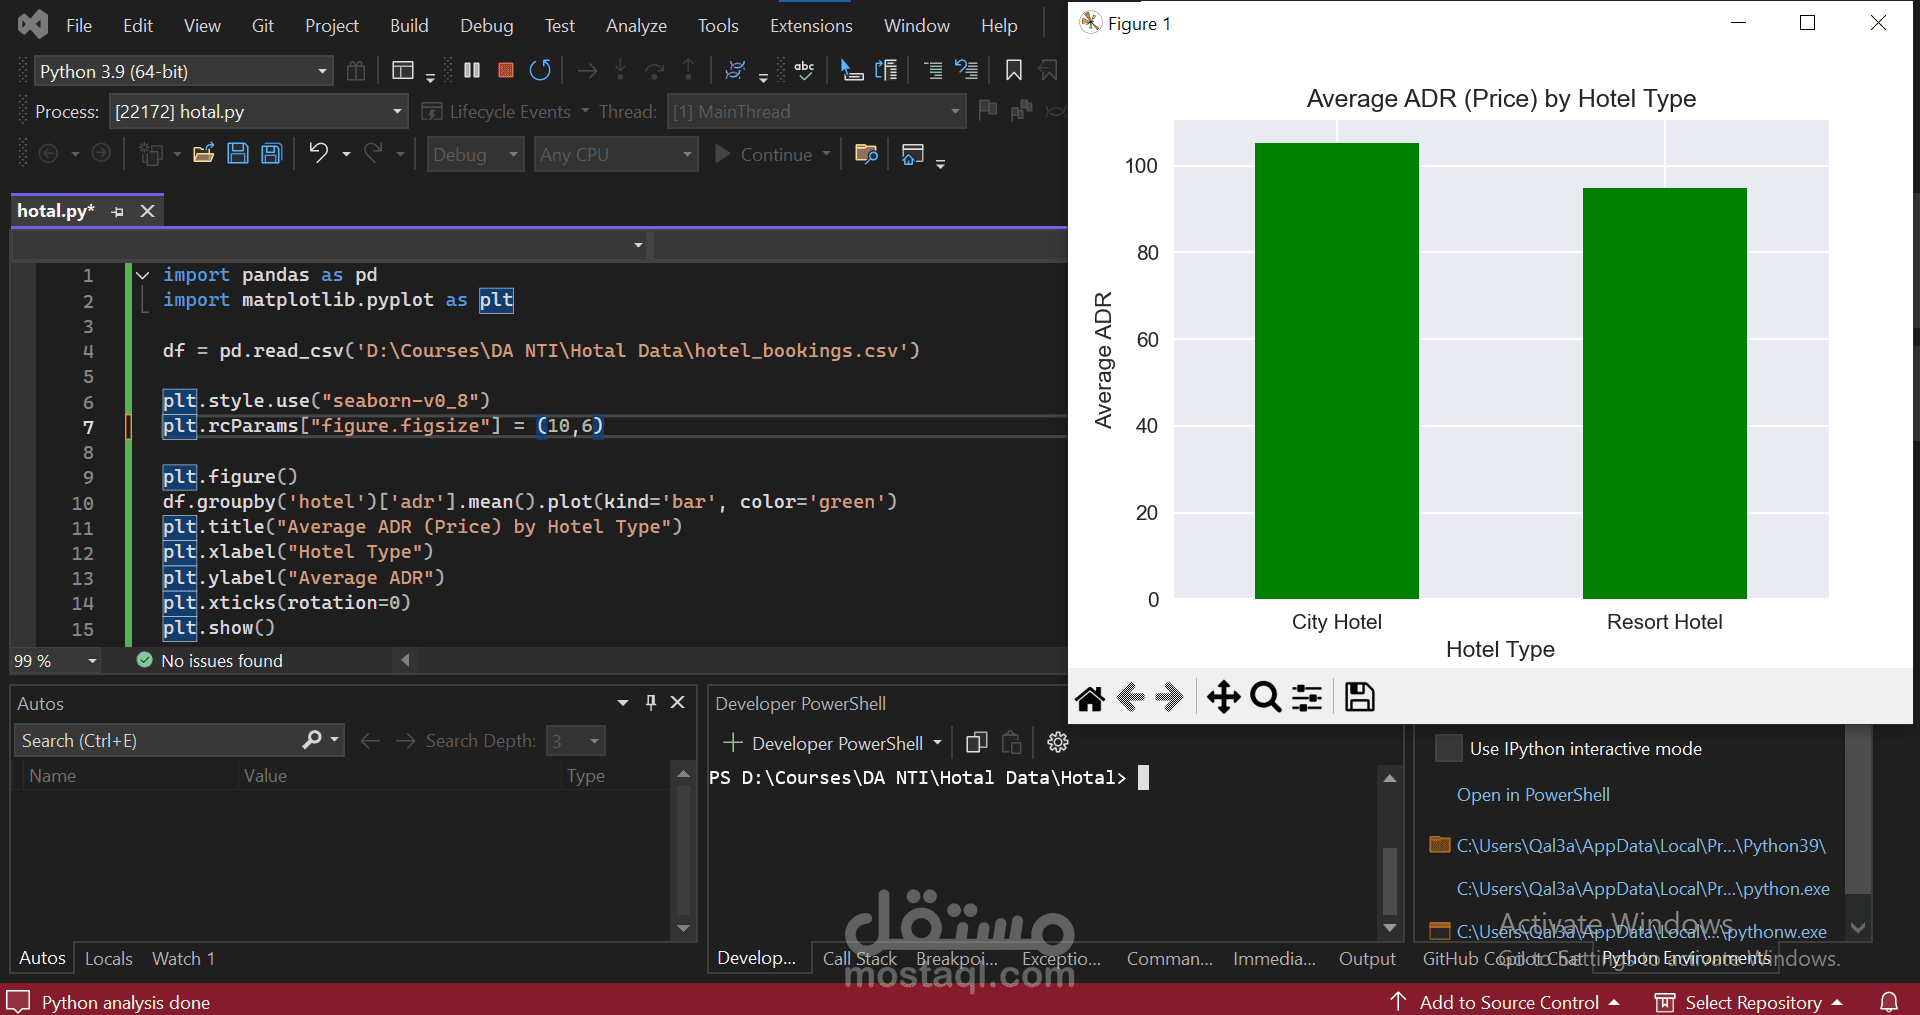Click the Open in PowerShell link
Viewport: 1920px width, 1015px height.
coord(1532,795)
